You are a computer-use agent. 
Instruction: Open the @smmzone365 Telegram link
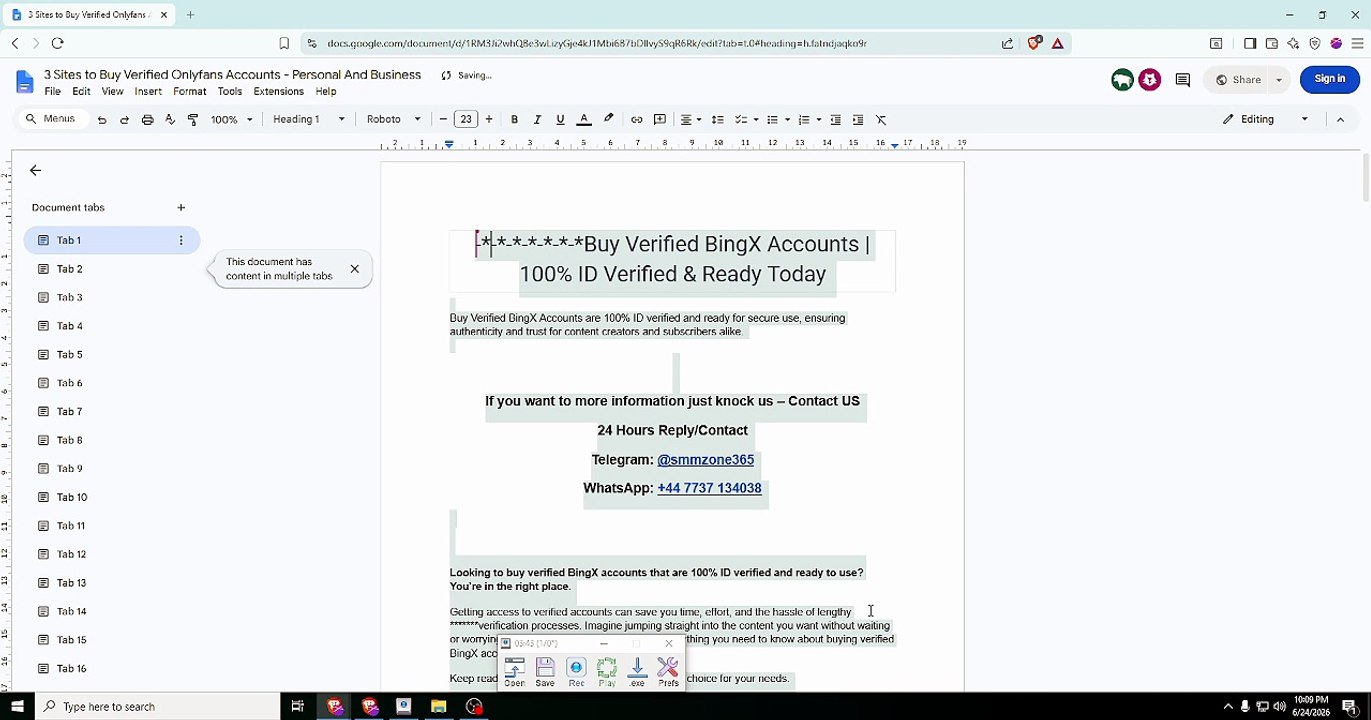coord(705,460)
